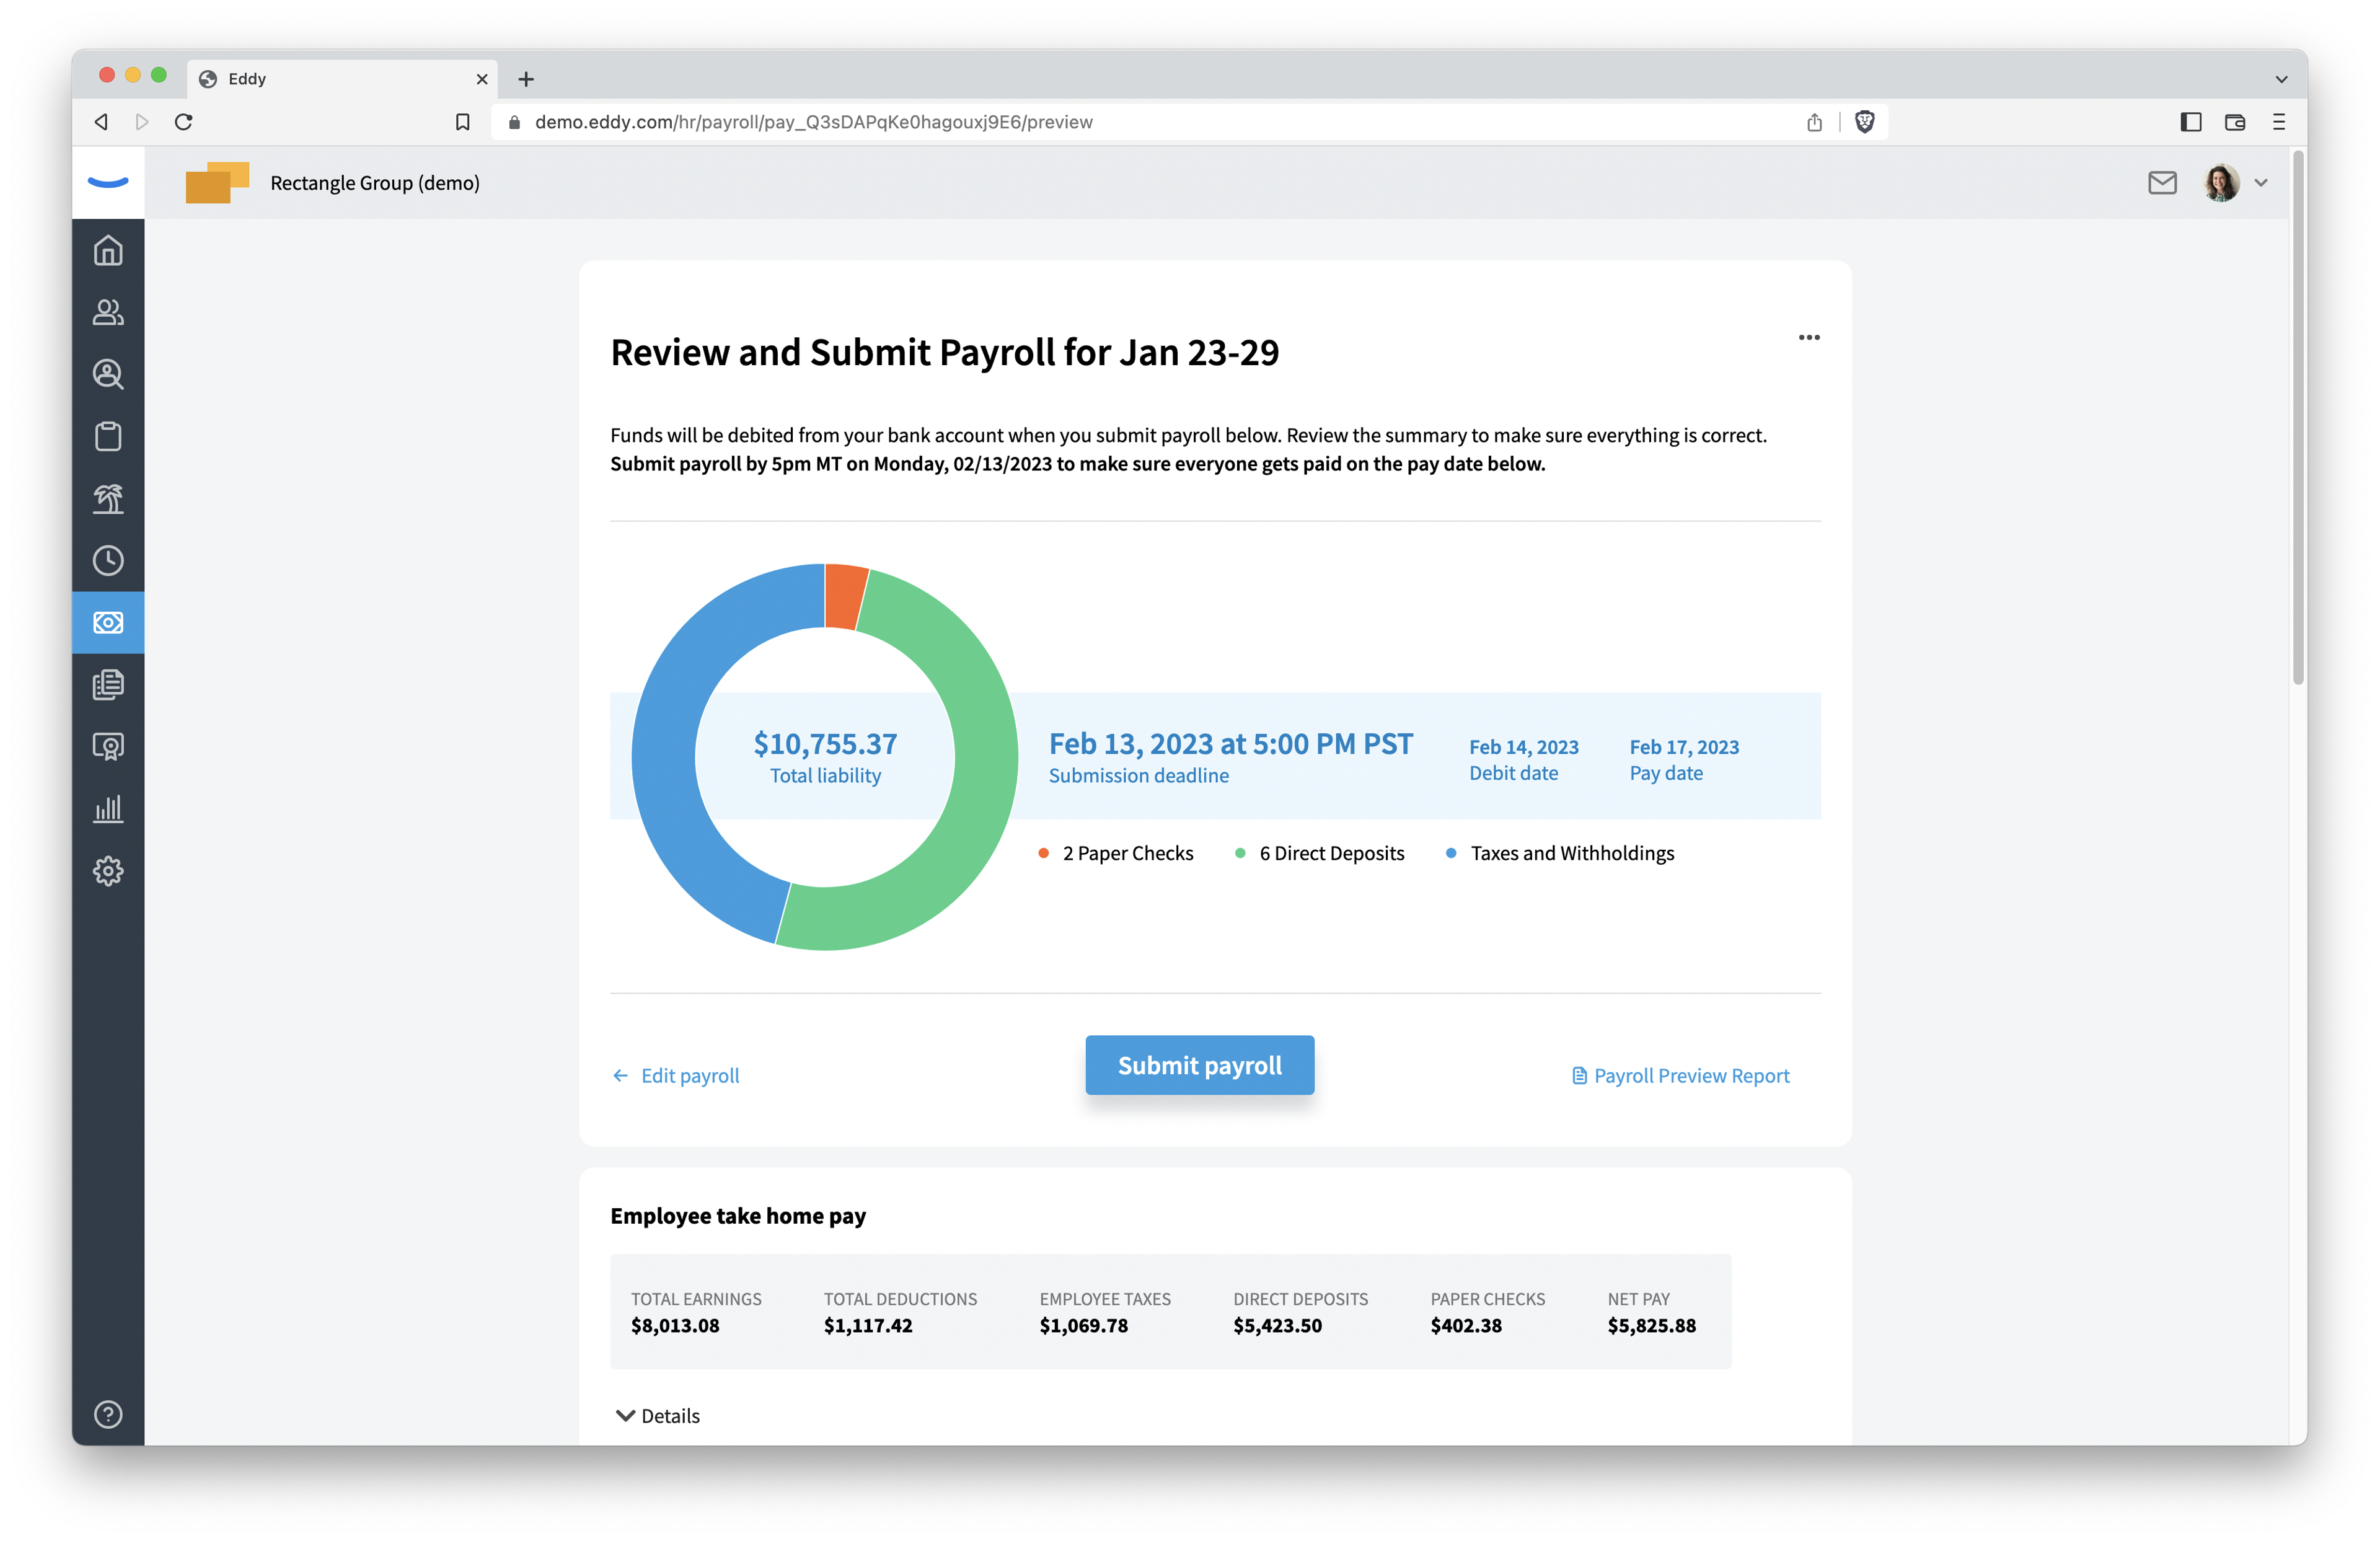Click the '2 Paper Checks' legend label
2380x1541 pixels.
(x=1128, y=853)
